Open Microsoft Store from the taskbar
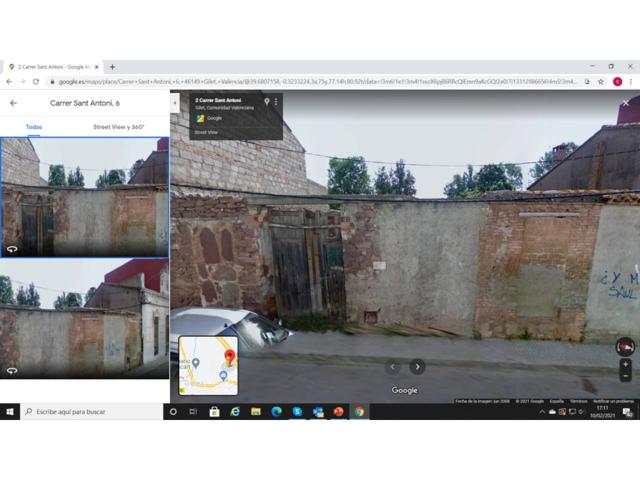This screenshot has width=640, height=480. [214, 412]
